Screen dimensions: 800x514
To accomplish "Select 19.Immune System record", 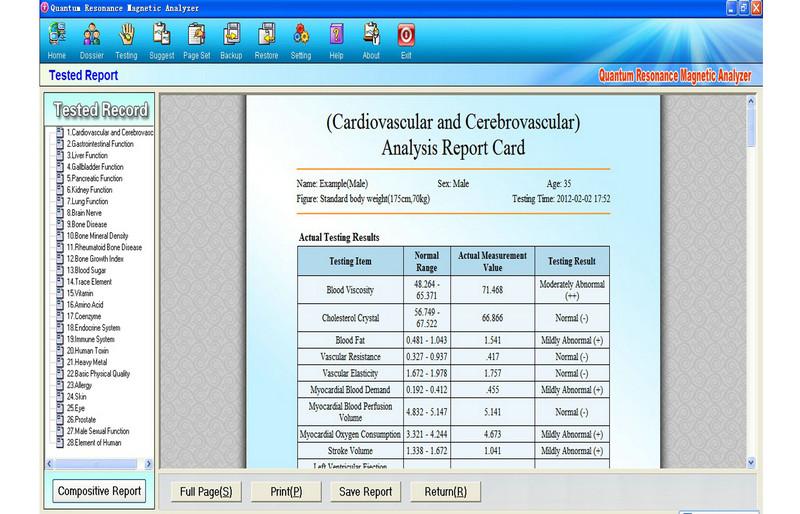I will [90, 339].
